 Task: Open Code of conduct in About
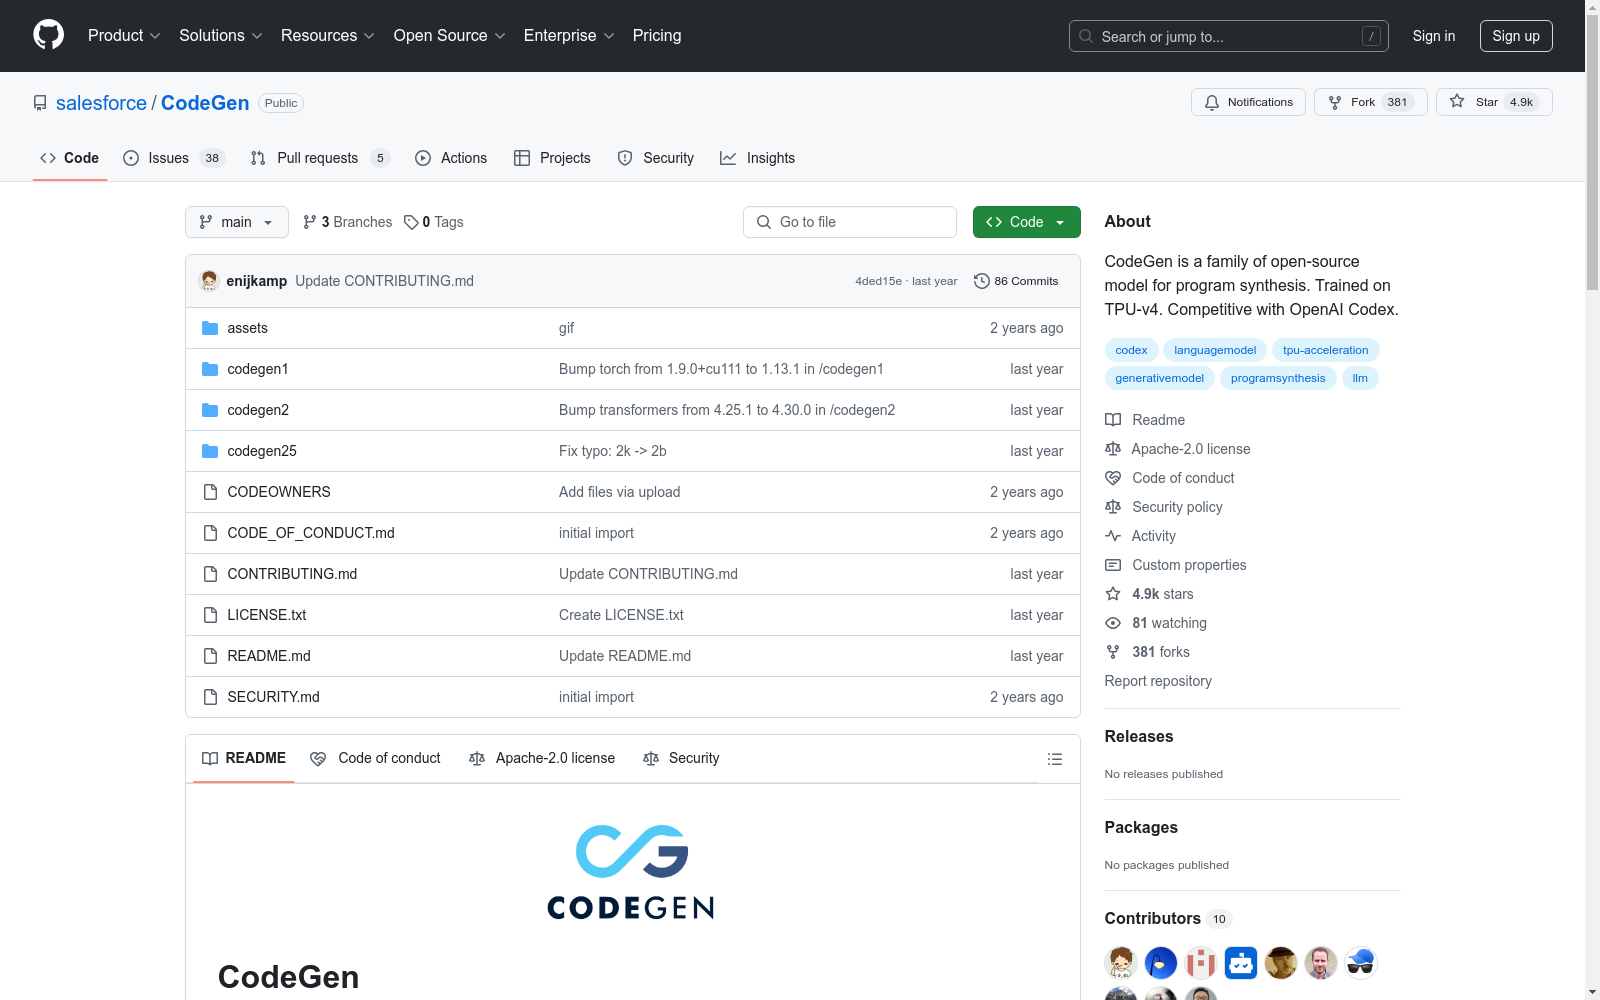1170,478
